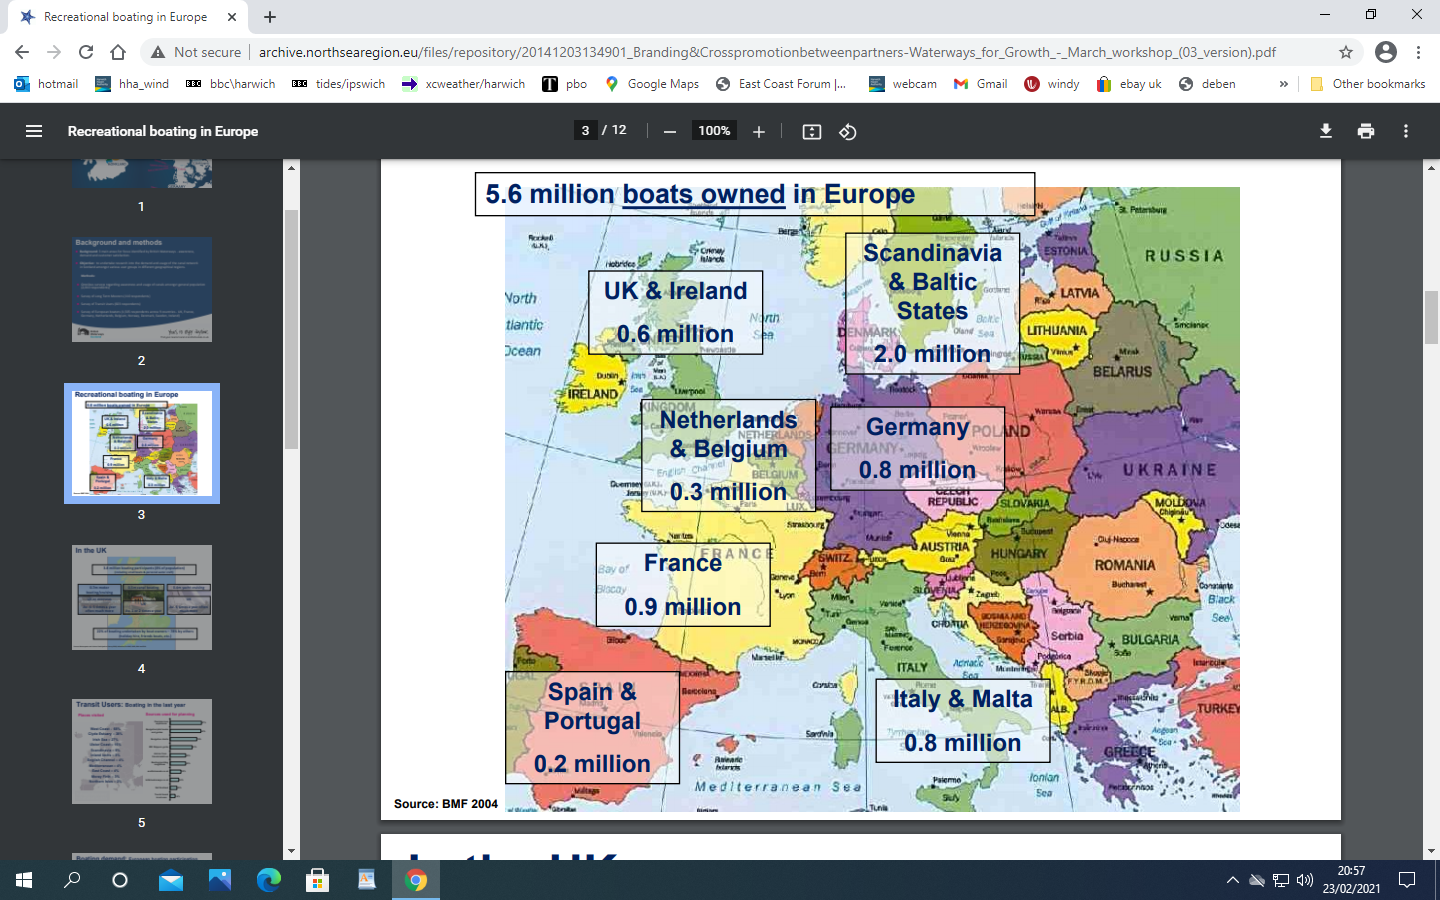Image resolution: width=1440 pixels, height=900 pixels.
Task: Select page 3 thumbnail
Action: [142, 443]
